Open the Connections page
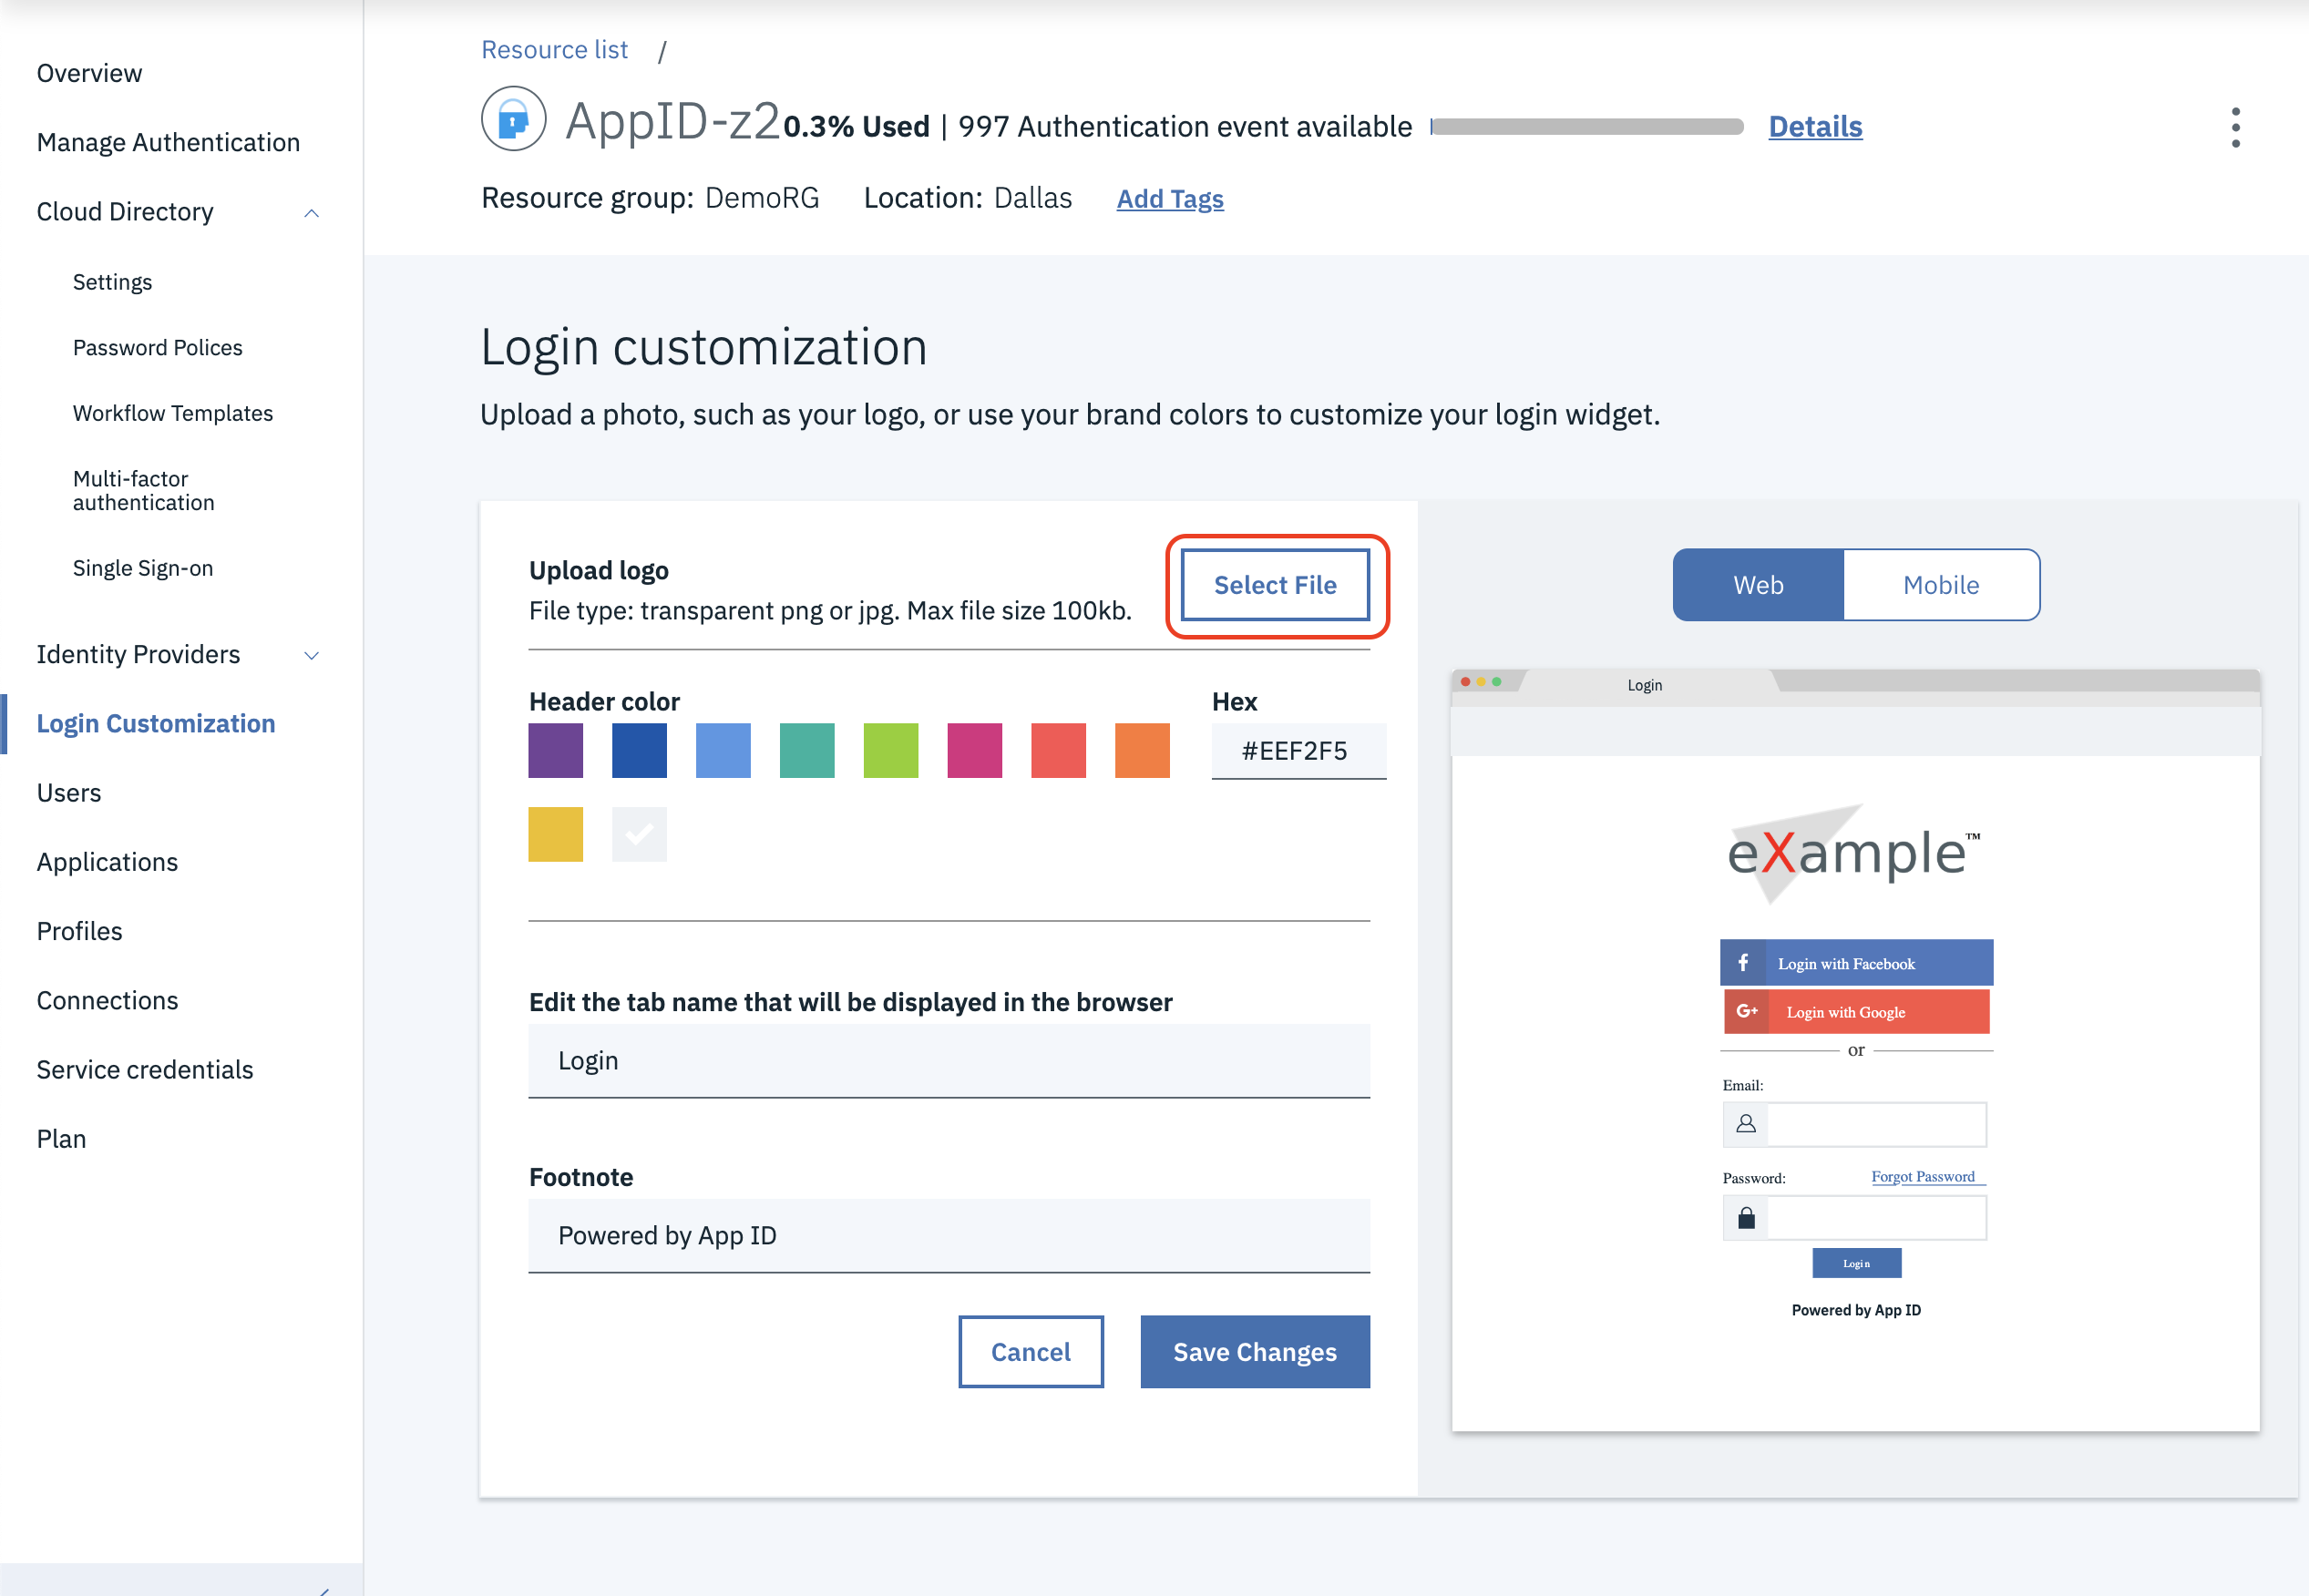This screenshot has width=2309, height=1596. tap(108, 1001)
